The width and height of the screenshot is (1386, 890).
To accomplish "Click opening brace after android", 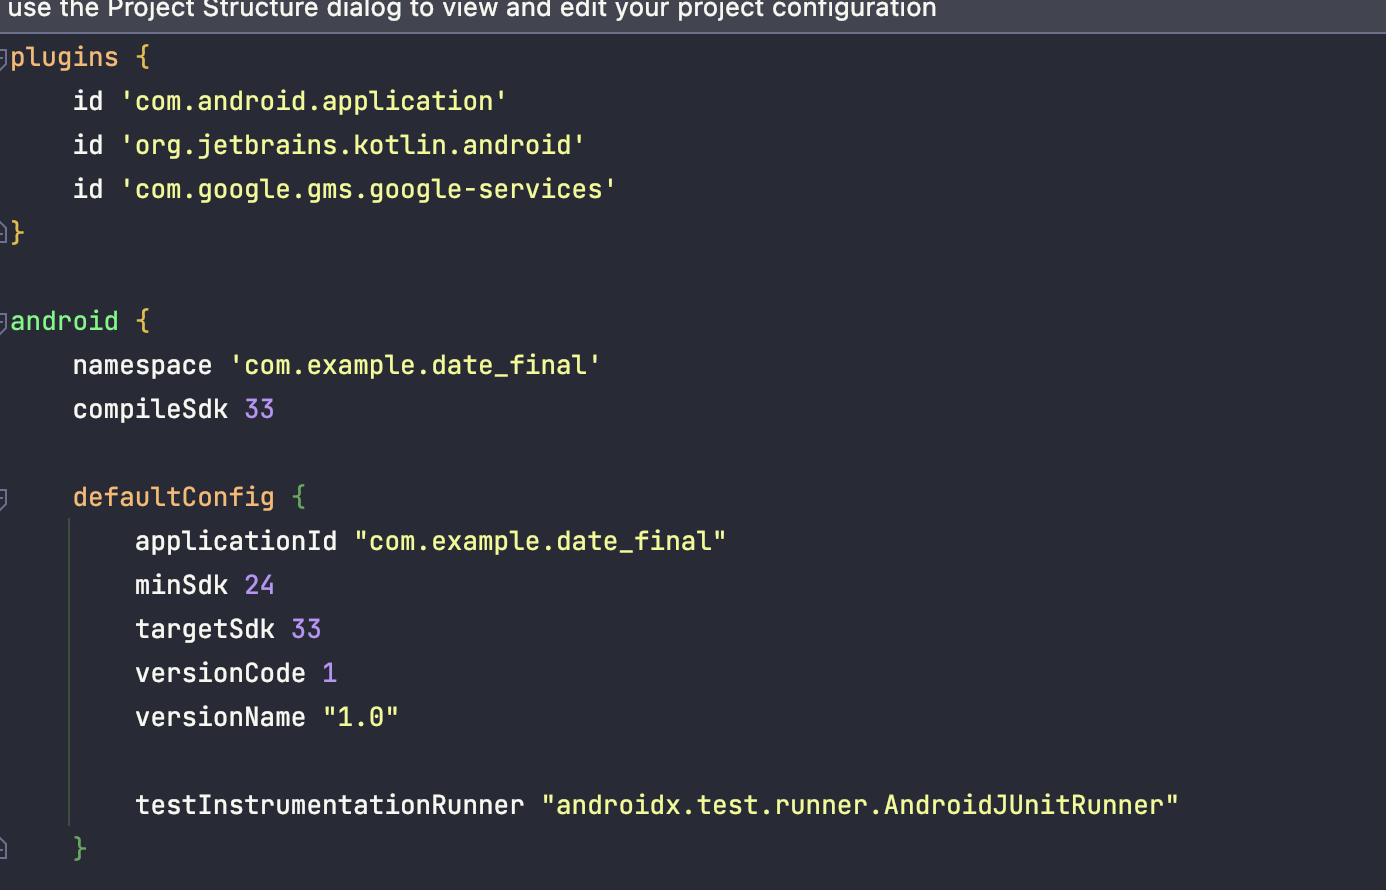I will 142,321.
